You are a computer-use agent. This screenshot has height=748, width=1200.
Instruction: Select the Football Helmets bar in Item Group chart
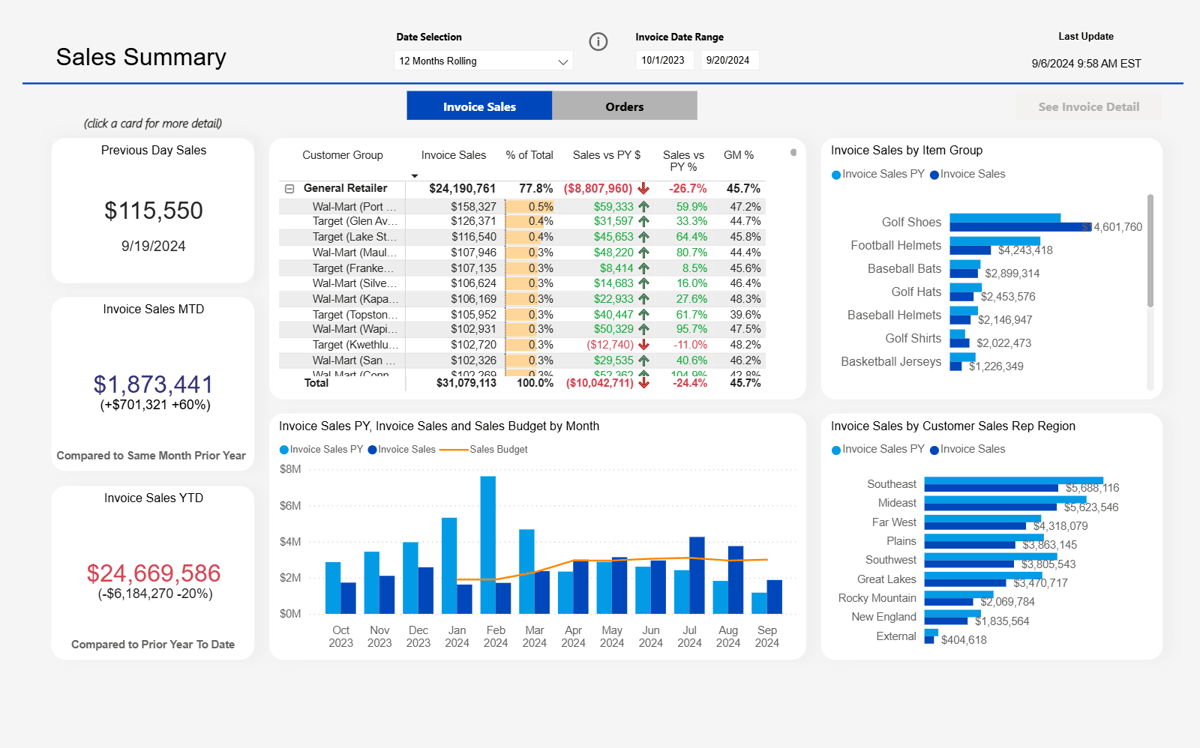tap(970, 250)
